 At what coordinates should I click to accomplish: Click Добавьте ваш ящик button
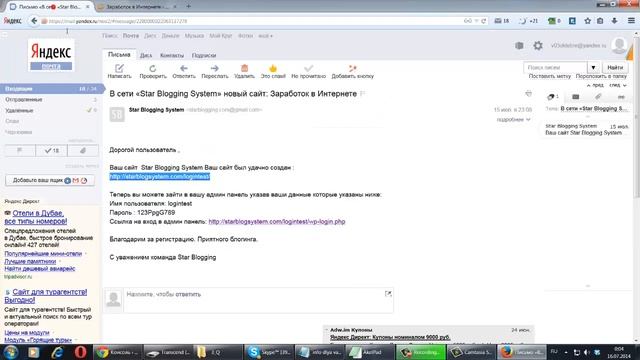tap(50, 180)
